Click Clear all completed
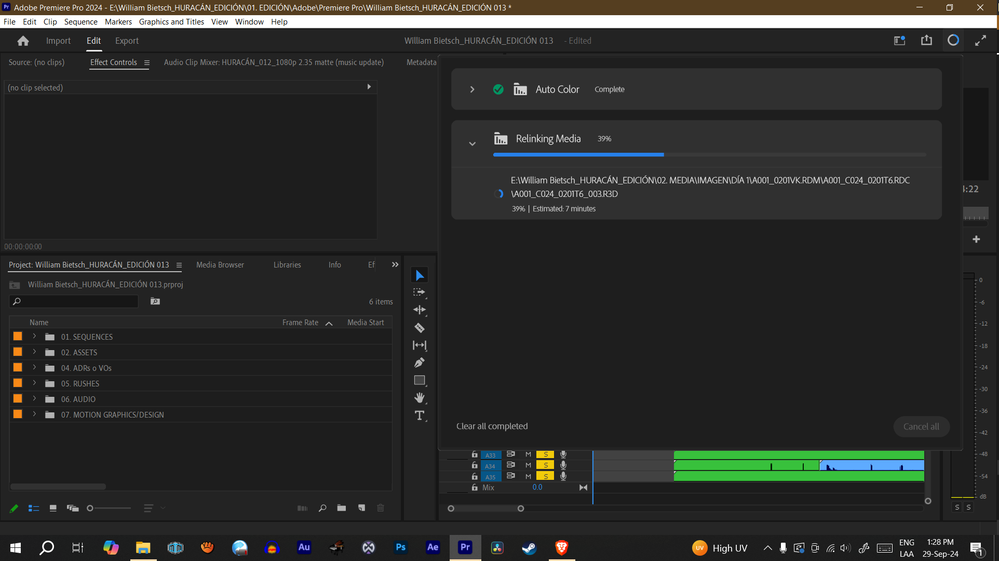999x561 pixels. (x=492, y=426)
